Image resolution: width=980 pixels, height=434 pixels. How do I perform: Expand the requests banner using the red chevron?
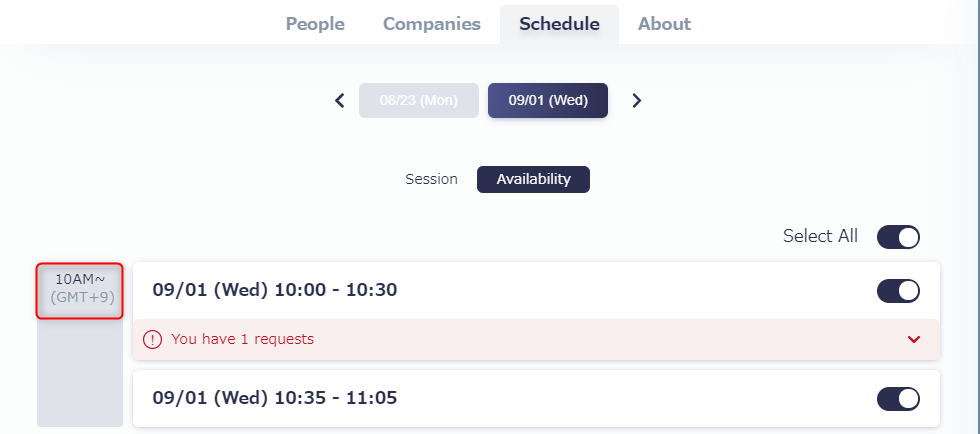pyautogui.click(x=914, y=340)
